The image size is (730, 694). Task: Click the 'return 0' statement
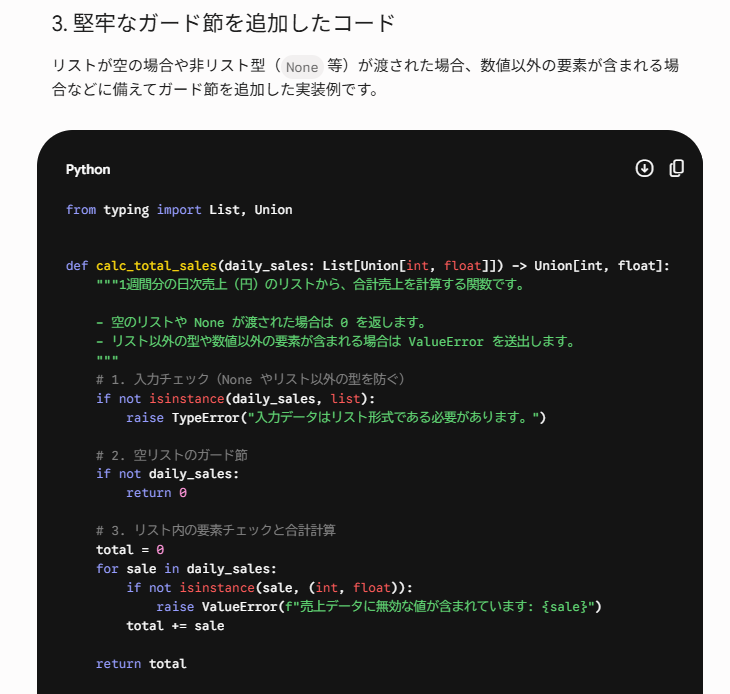[156, 493]
